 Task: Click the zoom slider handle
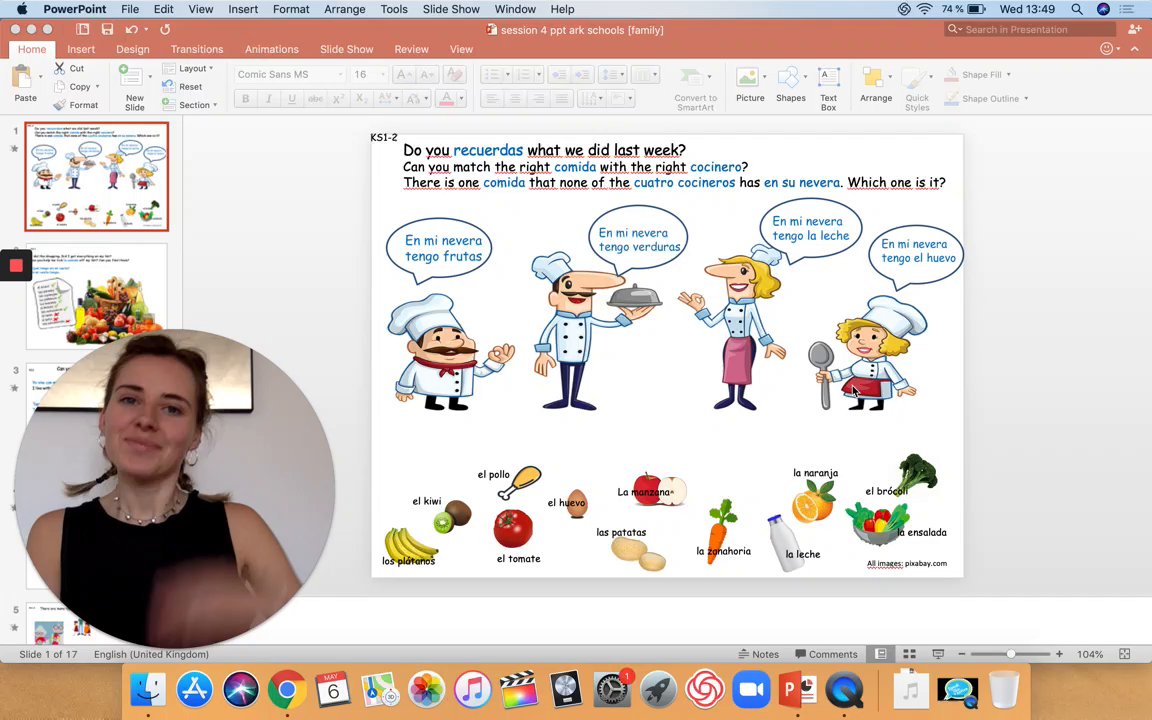[1011, 654]
